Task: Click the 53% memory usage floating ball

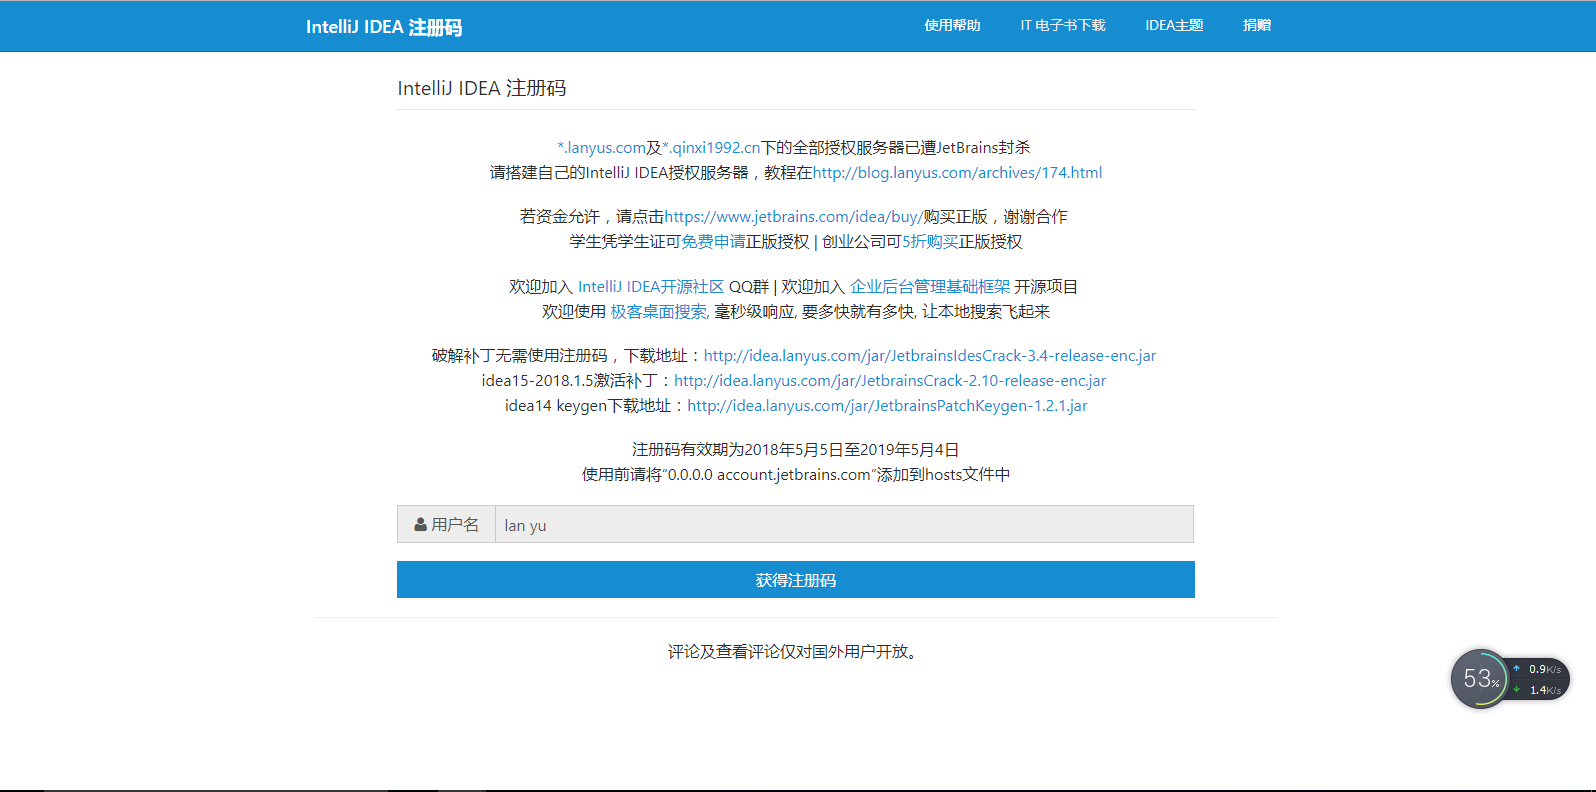Action: pyautogui.click(x=1480, y=679)
